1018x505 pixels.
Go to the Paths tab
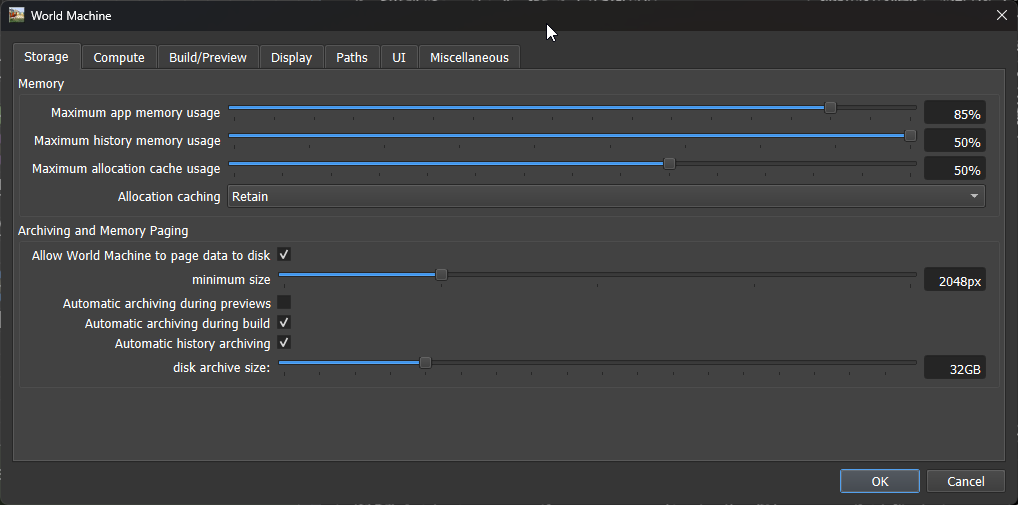[351, 58]
